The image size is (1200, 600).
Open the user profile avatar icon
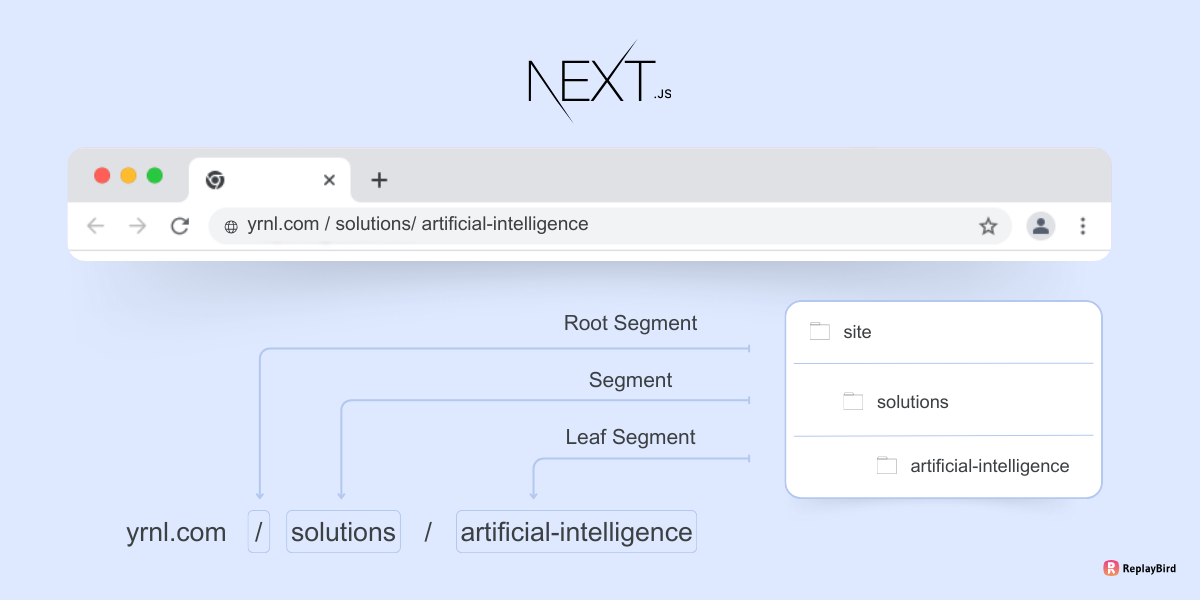1041,226
